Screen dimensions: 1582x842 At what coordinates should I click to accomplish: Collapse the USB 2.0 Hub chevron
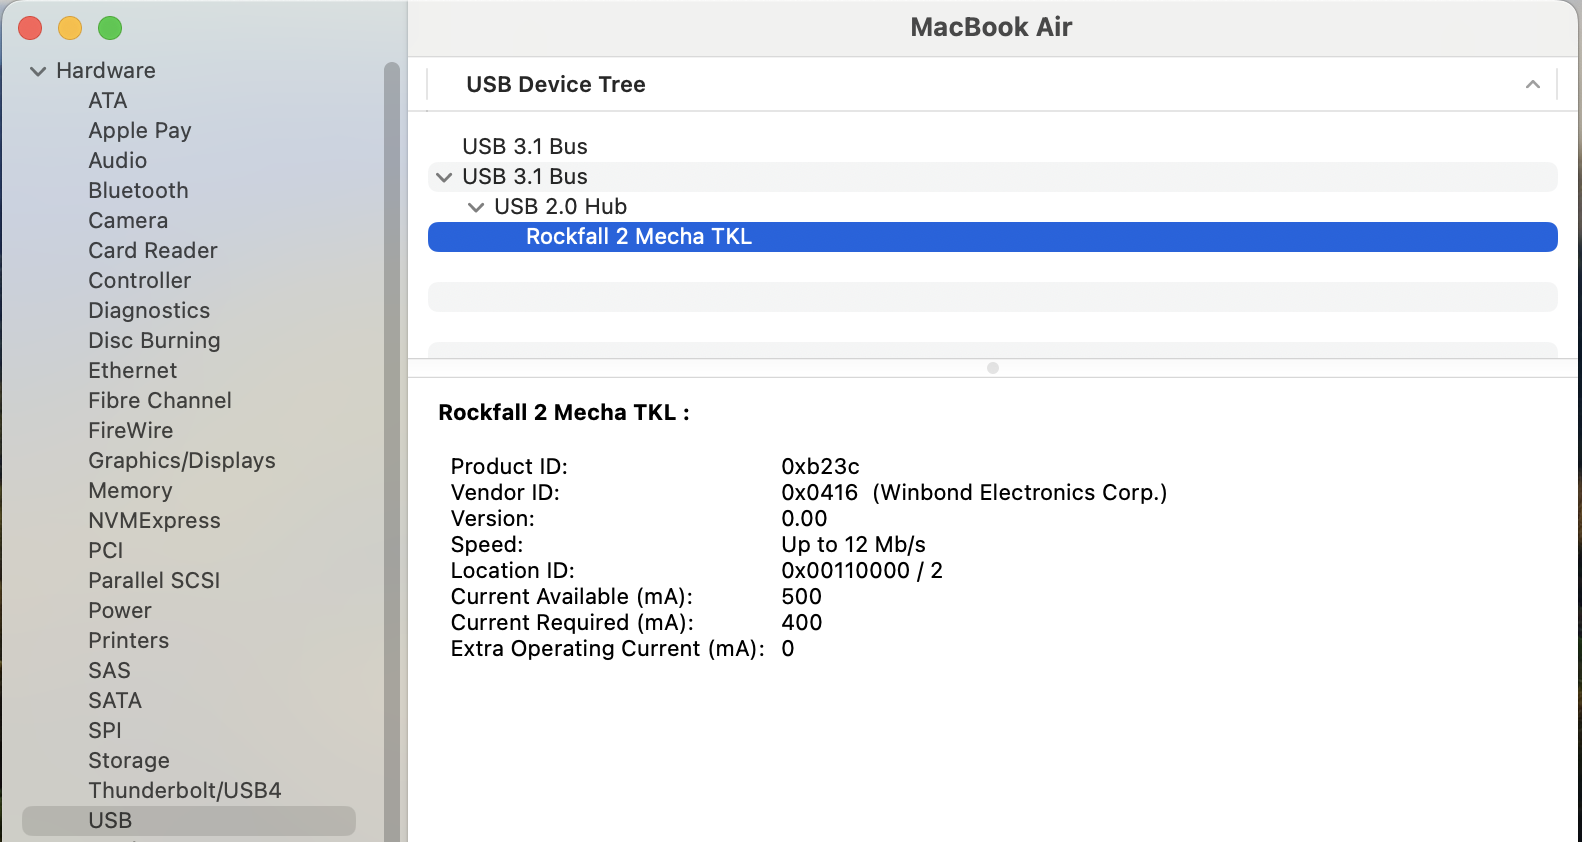(476, 207)
